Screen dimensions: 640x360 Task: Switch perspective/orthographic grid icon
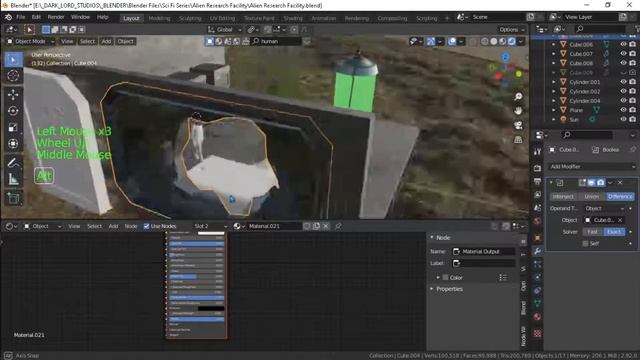tap(518, 140)
